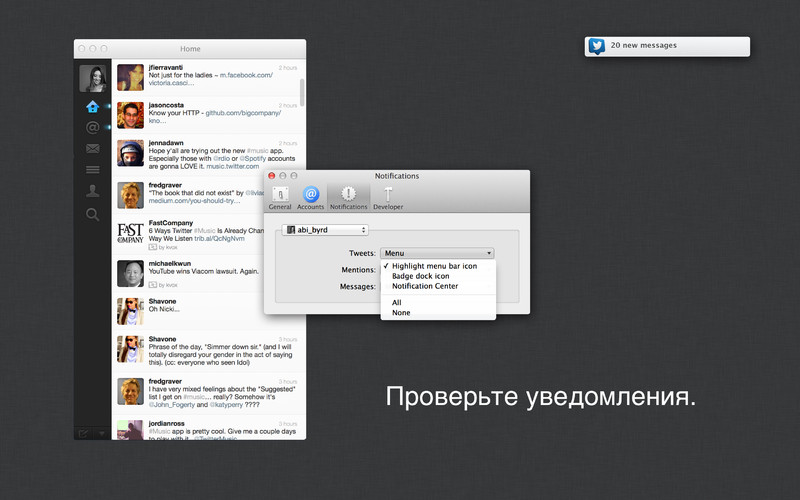Enable Notification Center option
This screenshot has height=500, width=800.
tap(425, 286)
